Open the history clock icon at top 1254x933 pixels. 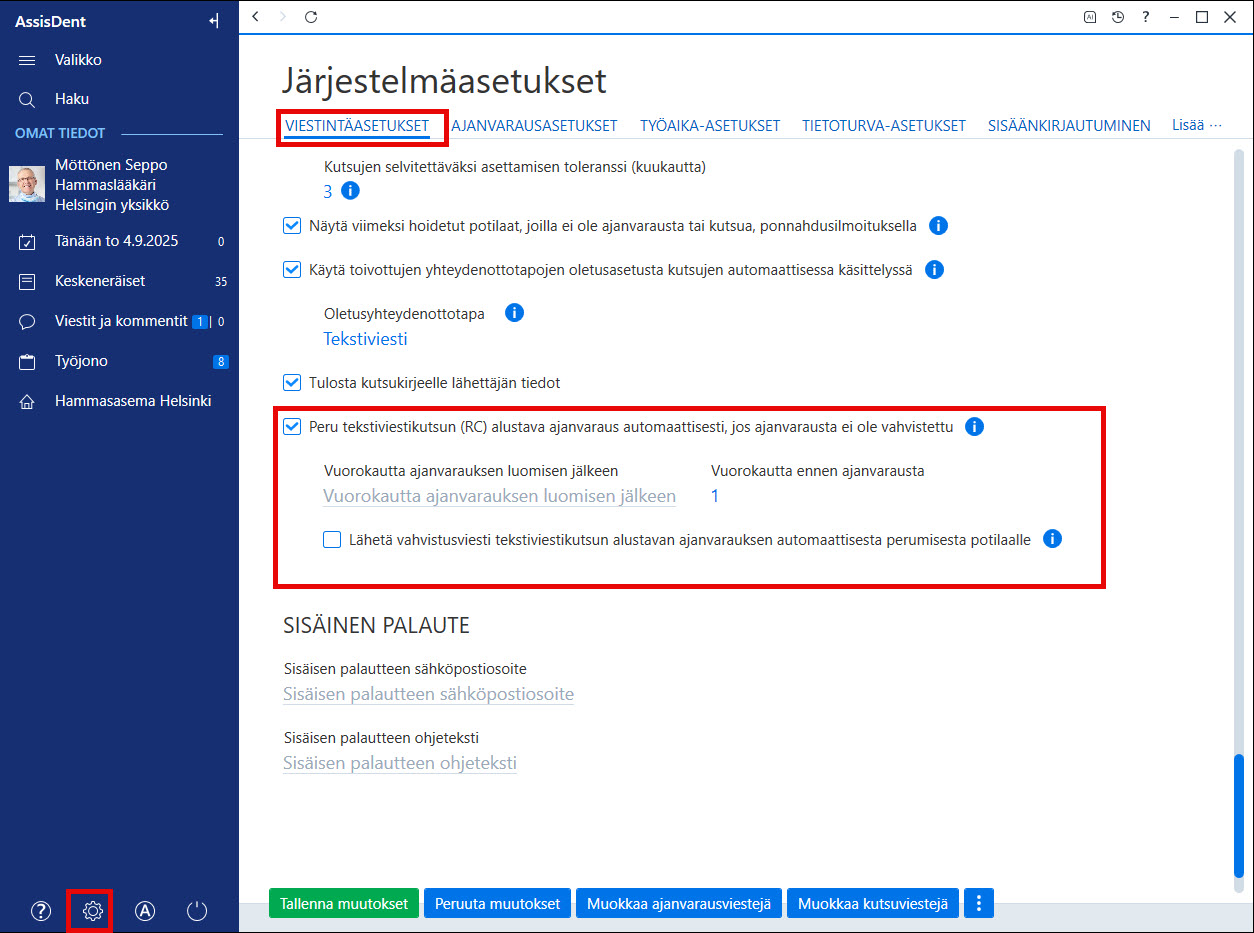(x=1118, y=17)
